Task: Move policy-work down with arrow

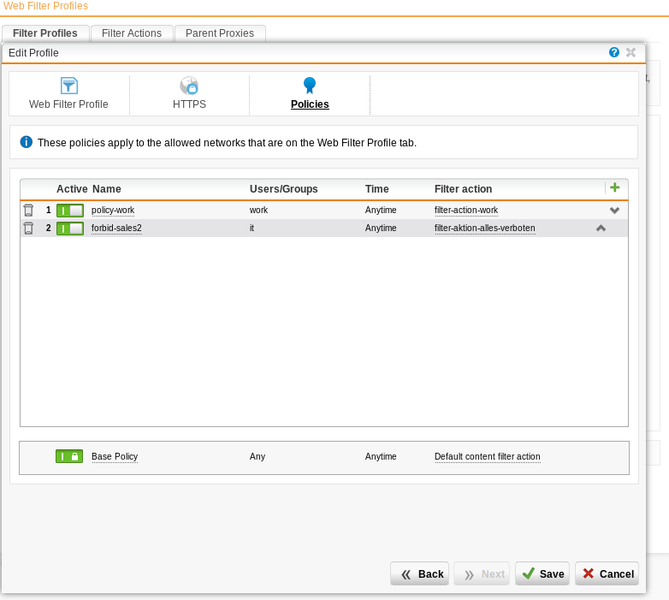Action: [615, 210]
